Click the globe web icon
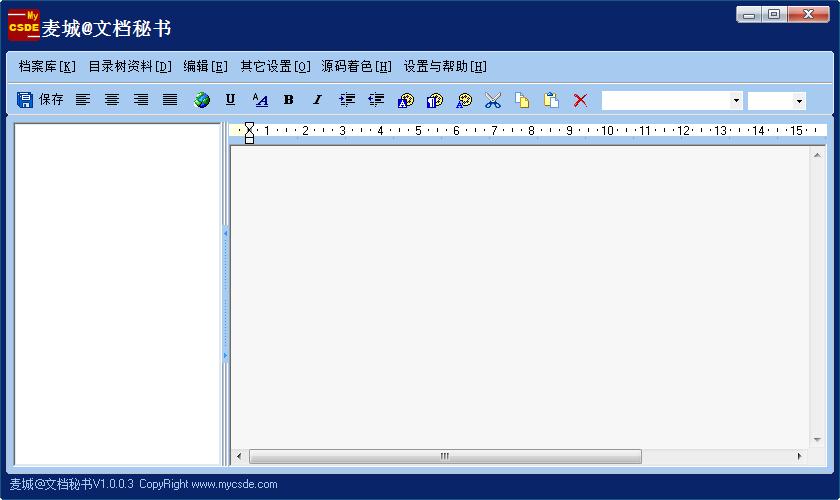Screen dimensions: 840x500 pyautogui.click(x=202, y=100)
